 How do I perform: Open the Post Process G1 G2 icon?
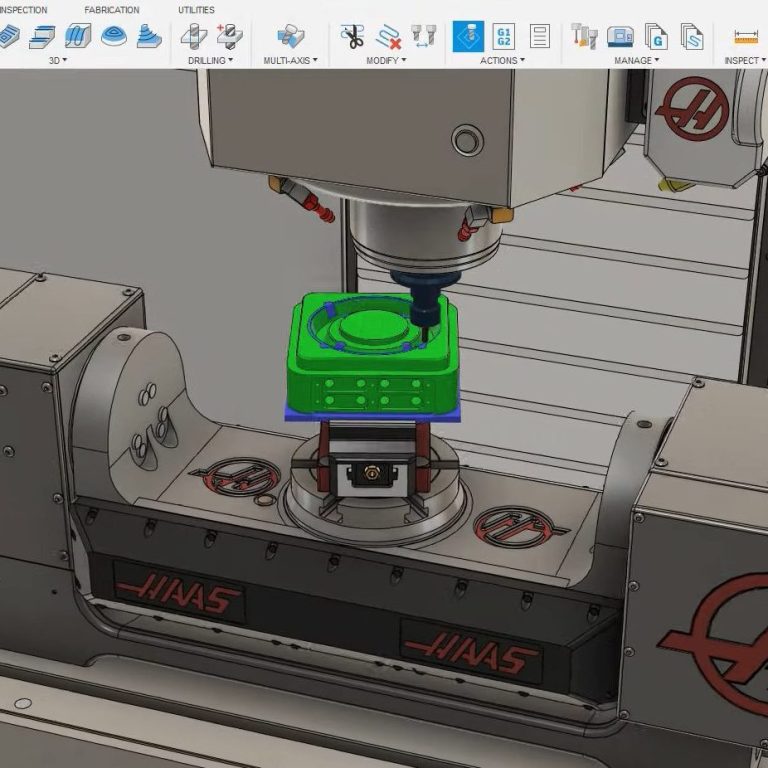[x=504, y=36]
